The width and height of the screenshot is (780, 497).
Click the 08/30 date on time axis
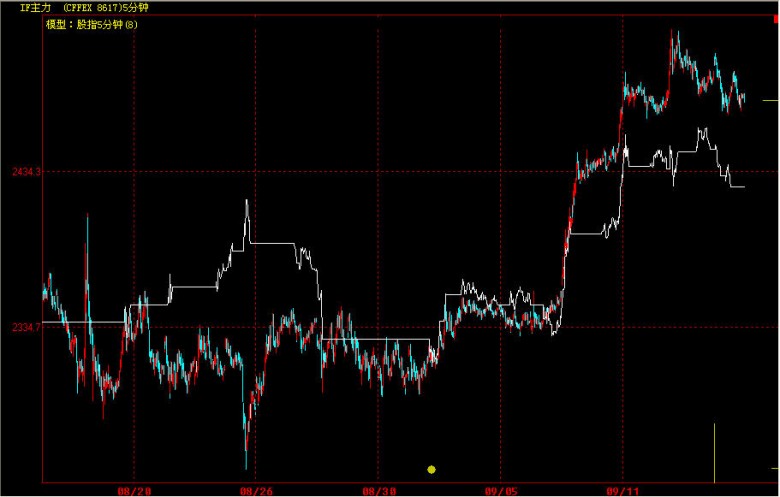(378, 491)
